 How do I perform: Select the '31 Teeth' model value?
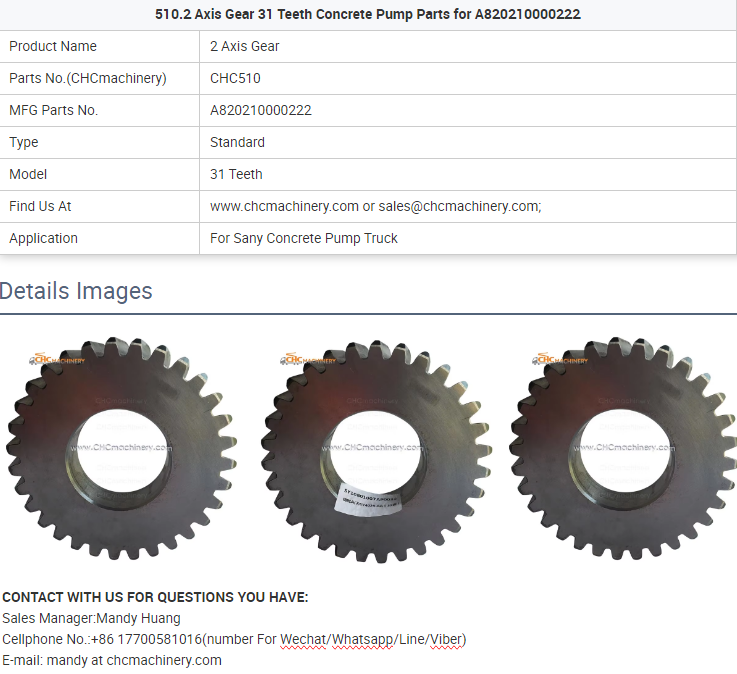click(236, 174)
